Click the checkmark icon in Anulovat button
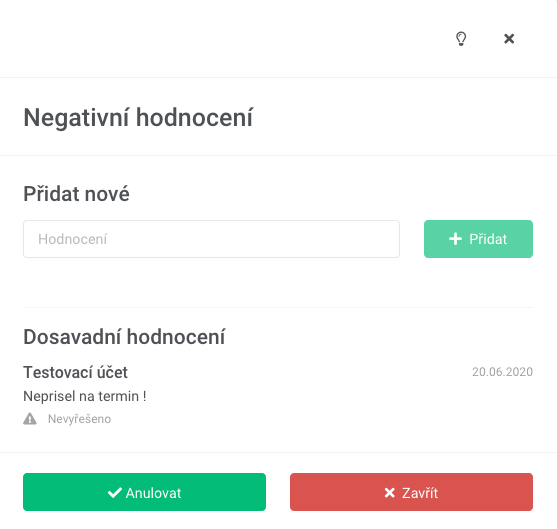This screenshot has width=557, height=529. (115, 492)
